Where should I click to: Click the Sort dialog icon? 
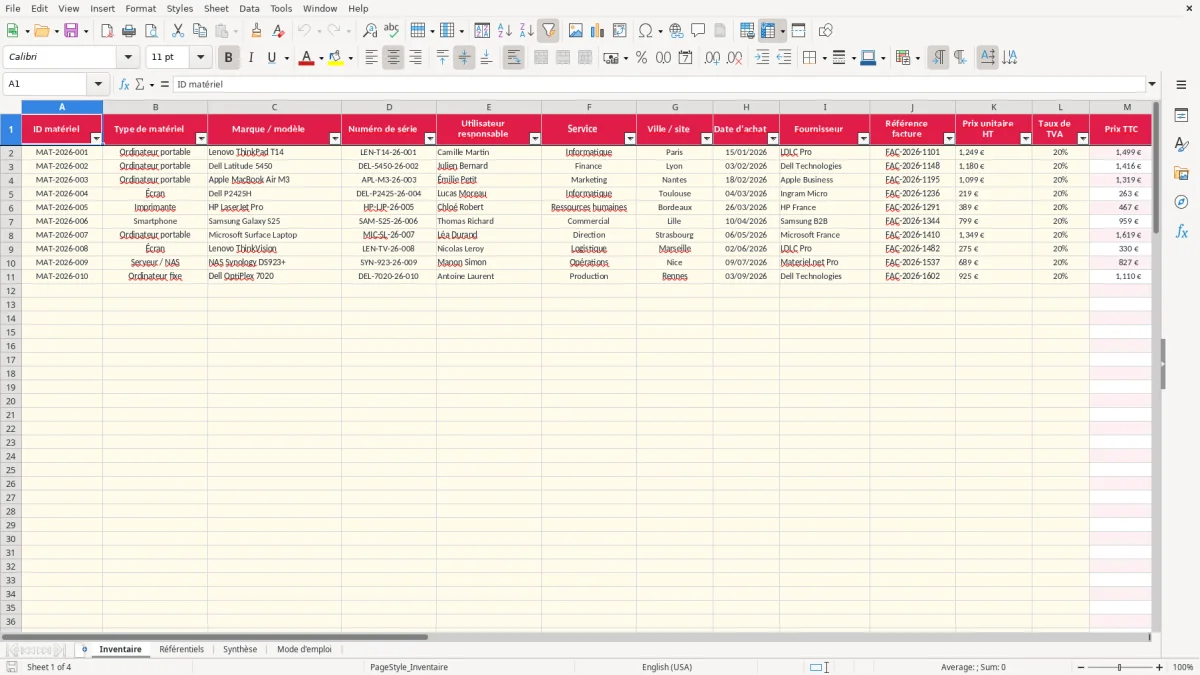click(x=482, y=31)
